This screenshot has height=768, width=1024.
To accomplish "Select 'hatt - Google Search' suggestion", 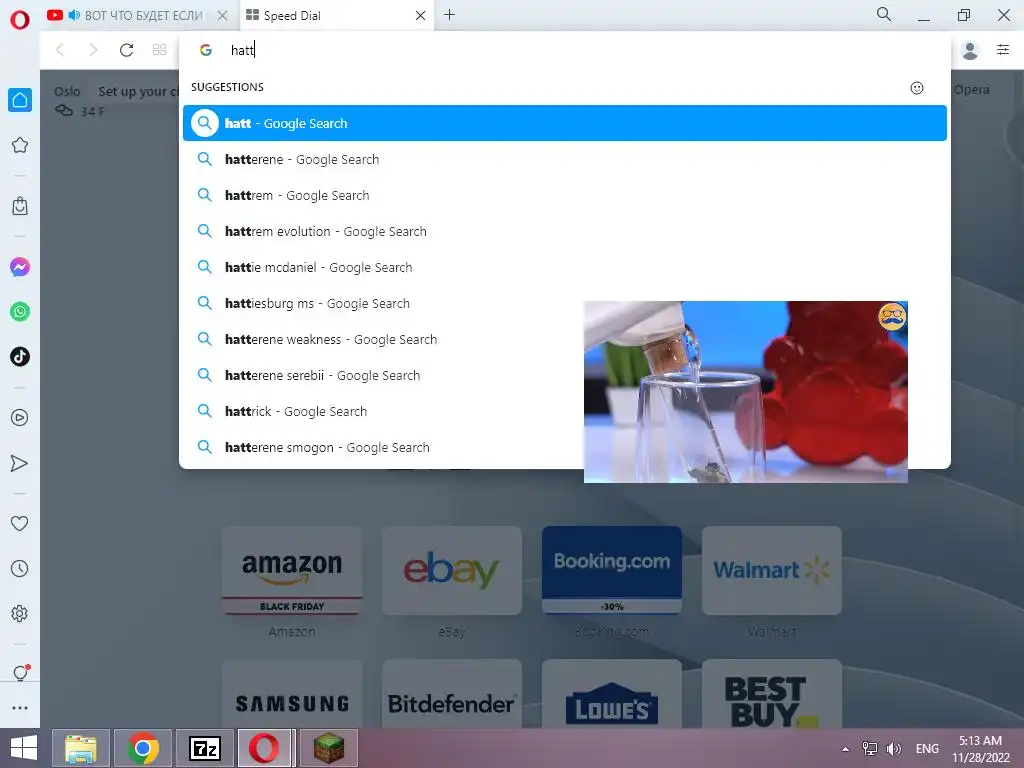I will (x=564, y=123).
